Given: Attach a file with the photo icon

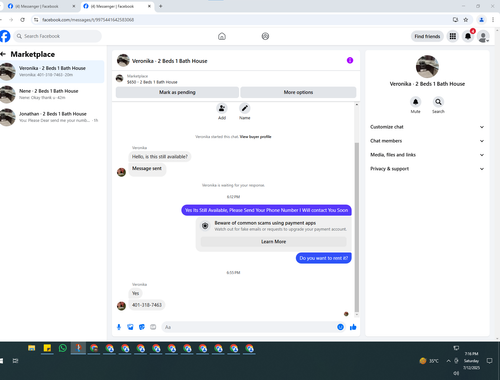Looking at the screenshot, I should [130, 327].
